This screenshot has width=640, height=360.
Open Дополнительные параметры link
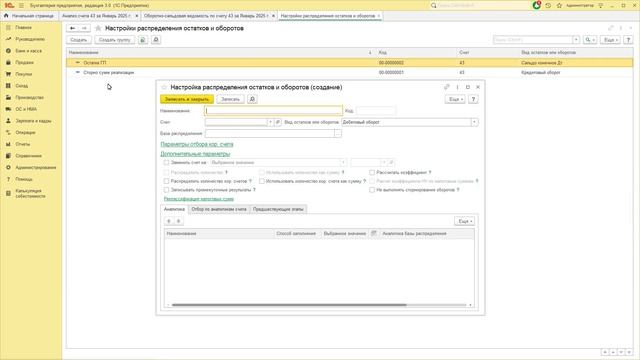tap(195, 154)
